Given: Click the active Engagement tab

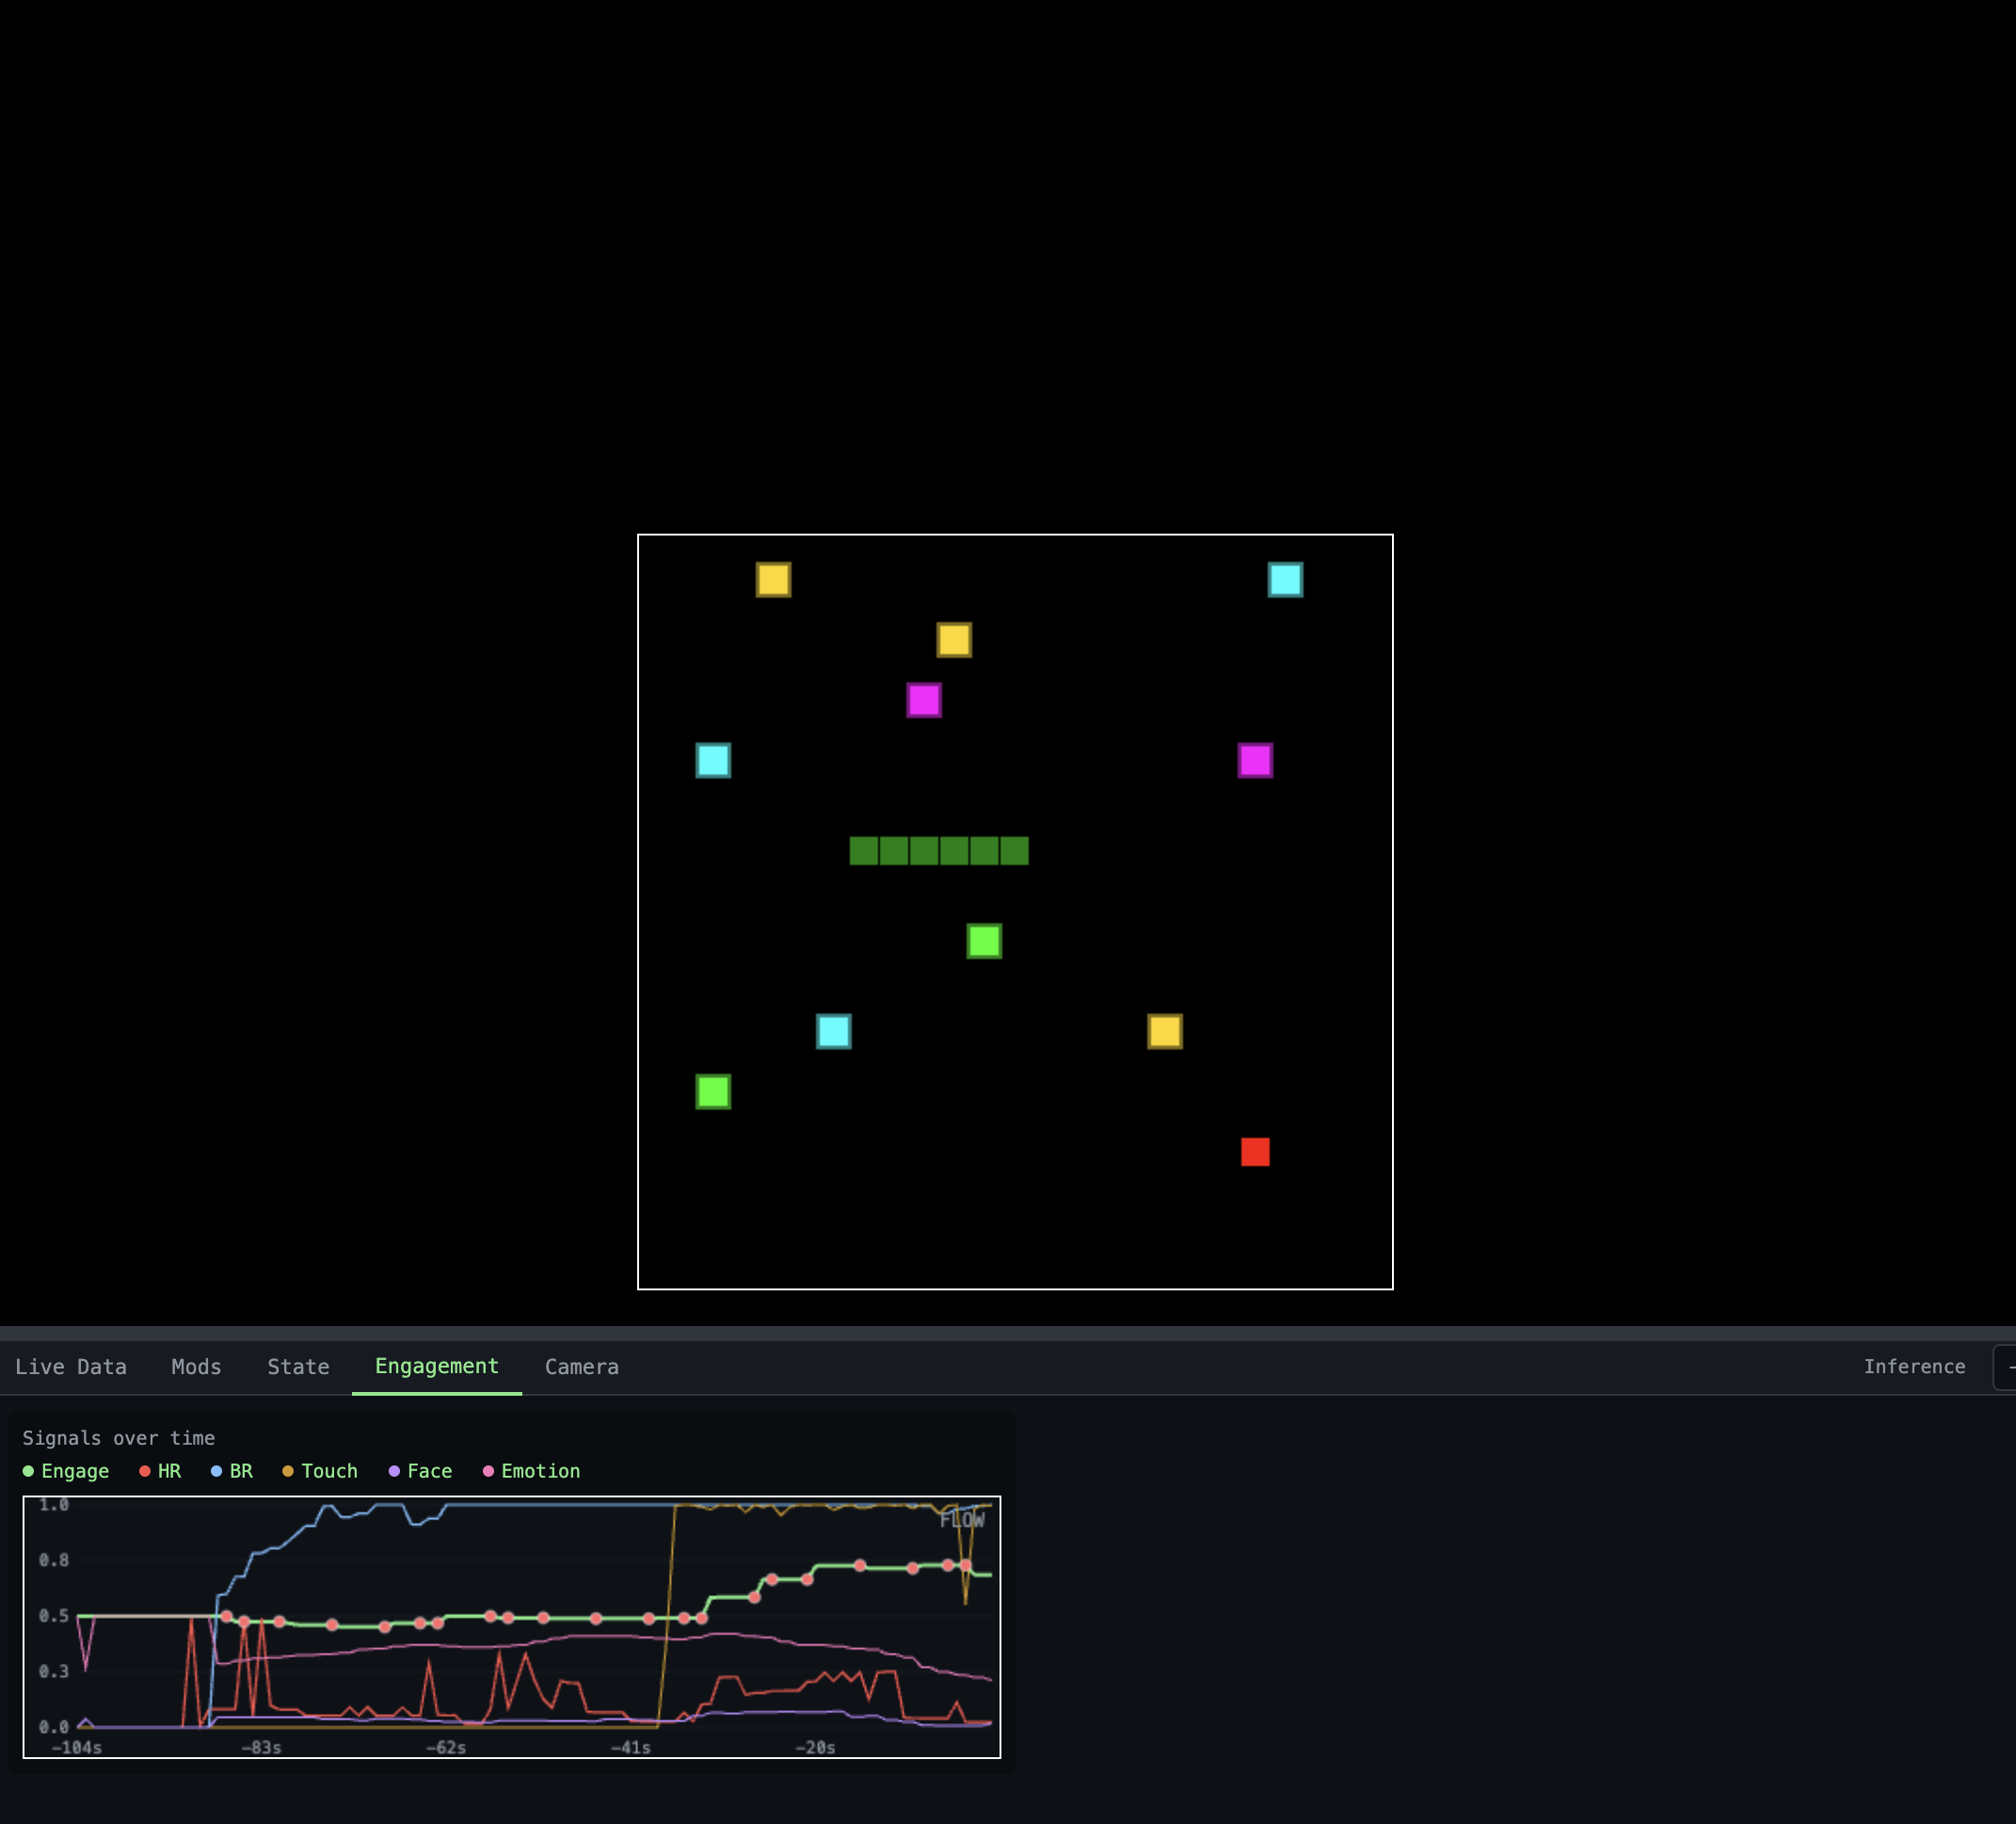Looking at the screenshot, I should coord(436,1366).
